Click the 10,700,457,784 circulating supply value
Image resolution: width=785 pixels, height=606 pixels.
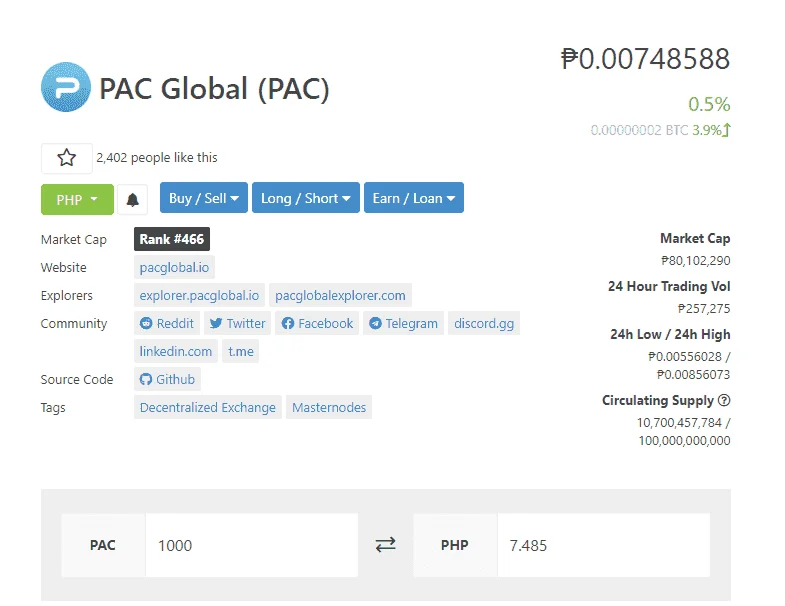click(679, 423)
